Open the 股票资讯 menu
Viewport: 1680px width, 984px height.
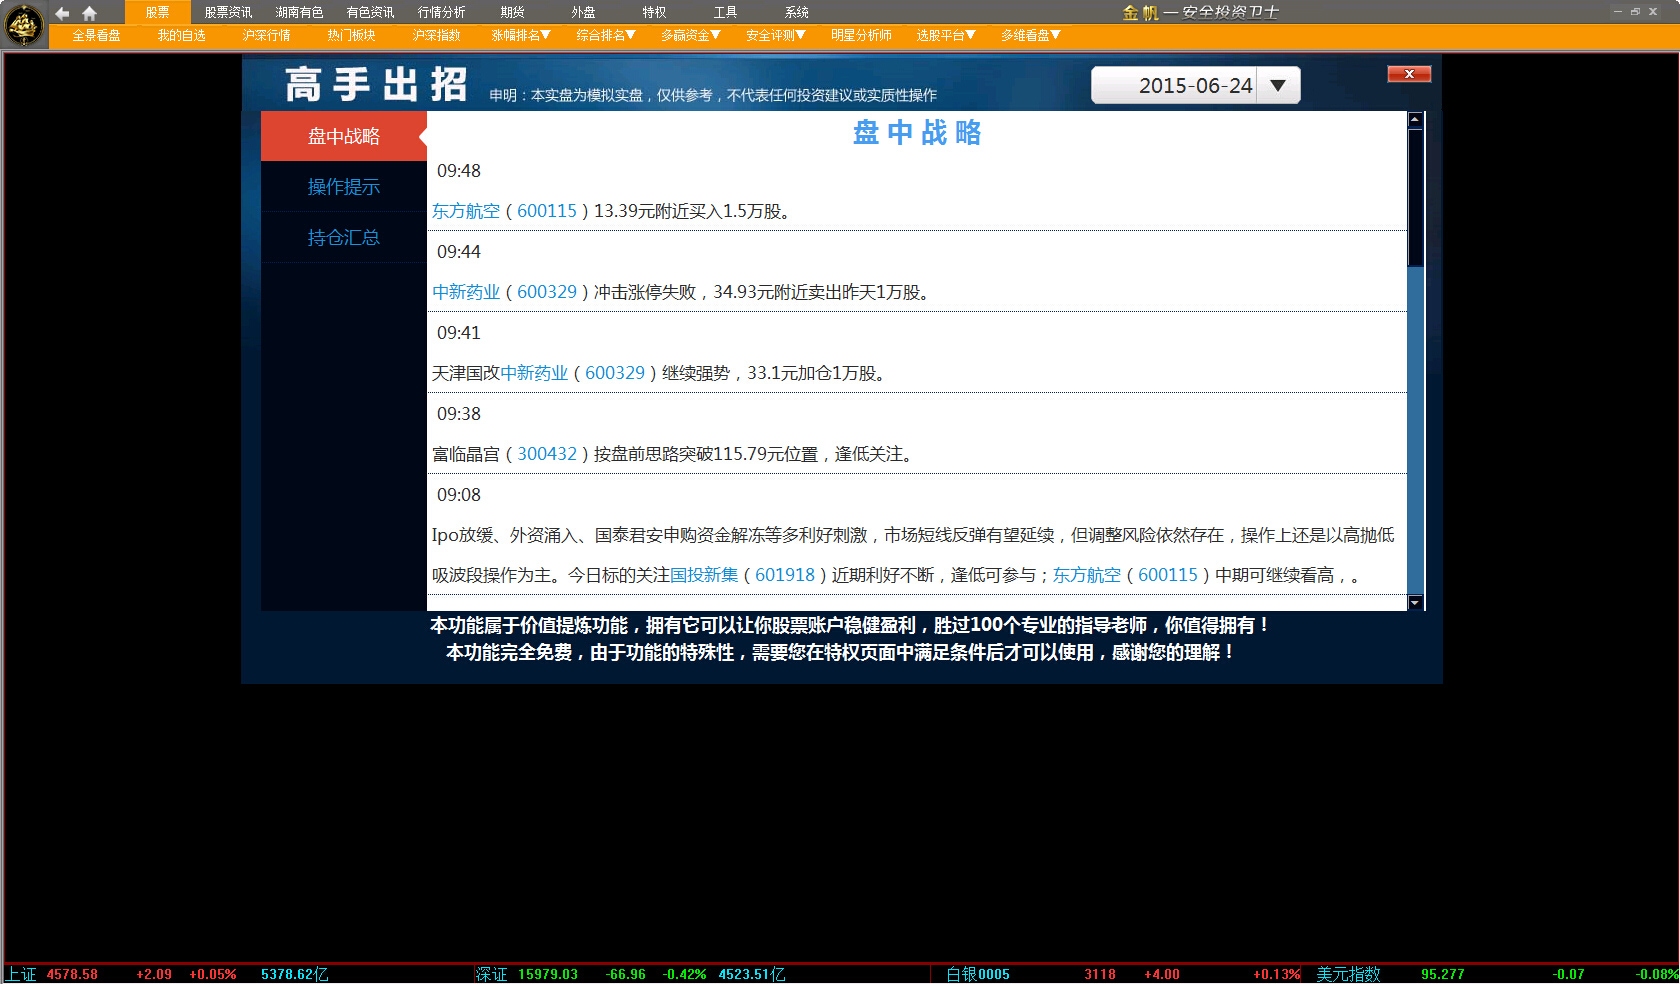(x=228, y=12)
